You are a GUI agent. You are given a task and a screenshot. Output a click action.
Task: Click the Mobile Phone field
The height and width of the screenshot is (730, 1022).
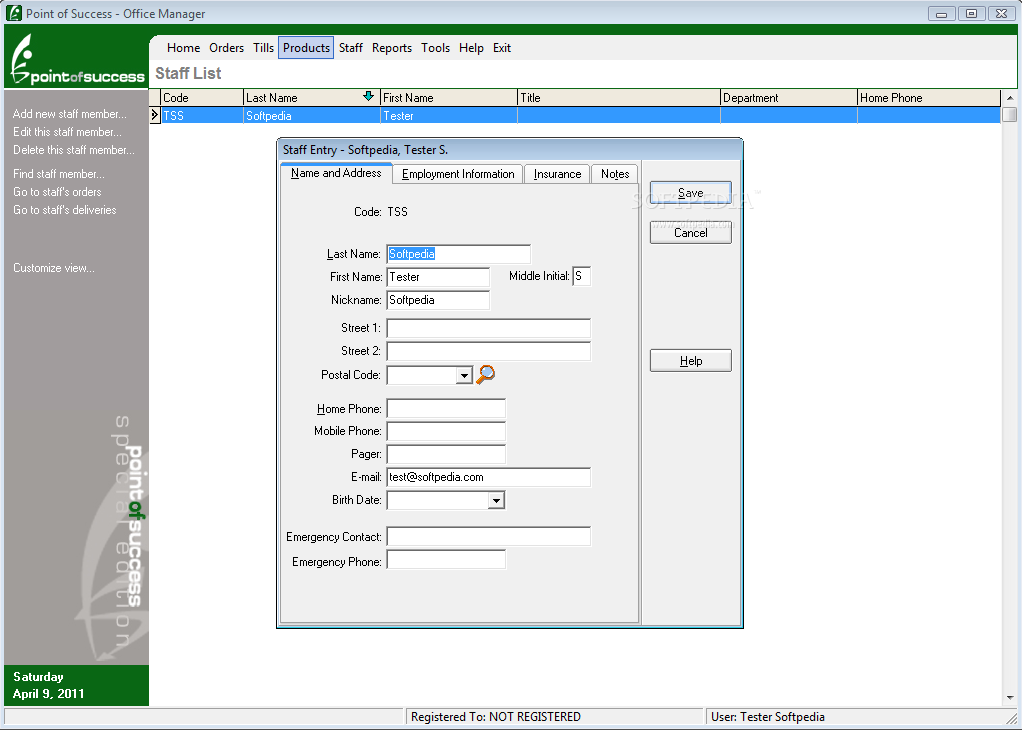(x=446, y=431)
